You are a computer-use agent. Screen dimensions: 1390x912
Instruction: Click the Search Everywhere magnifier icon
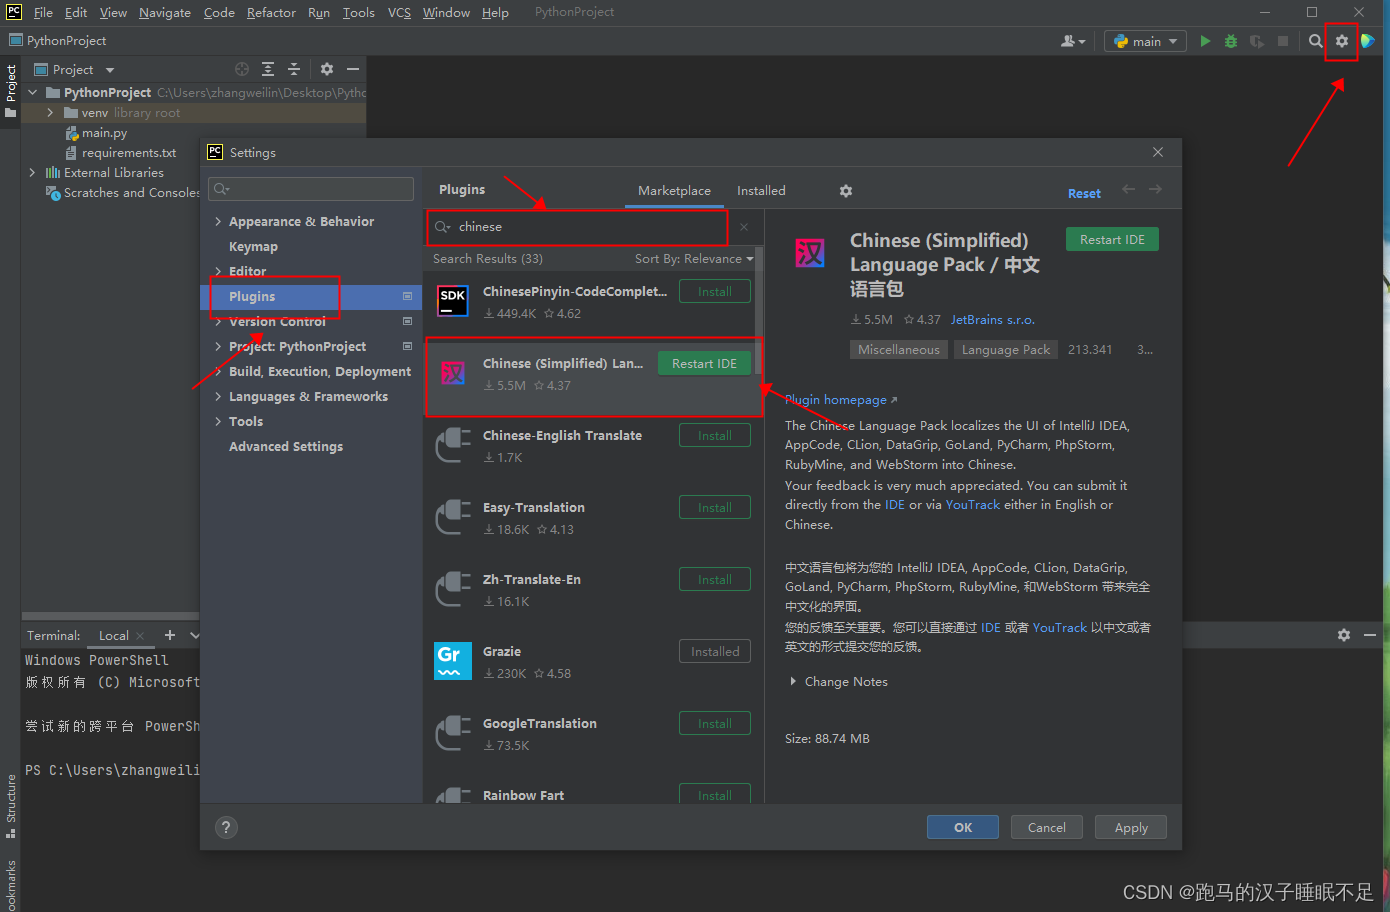(x=1315, y=41)
